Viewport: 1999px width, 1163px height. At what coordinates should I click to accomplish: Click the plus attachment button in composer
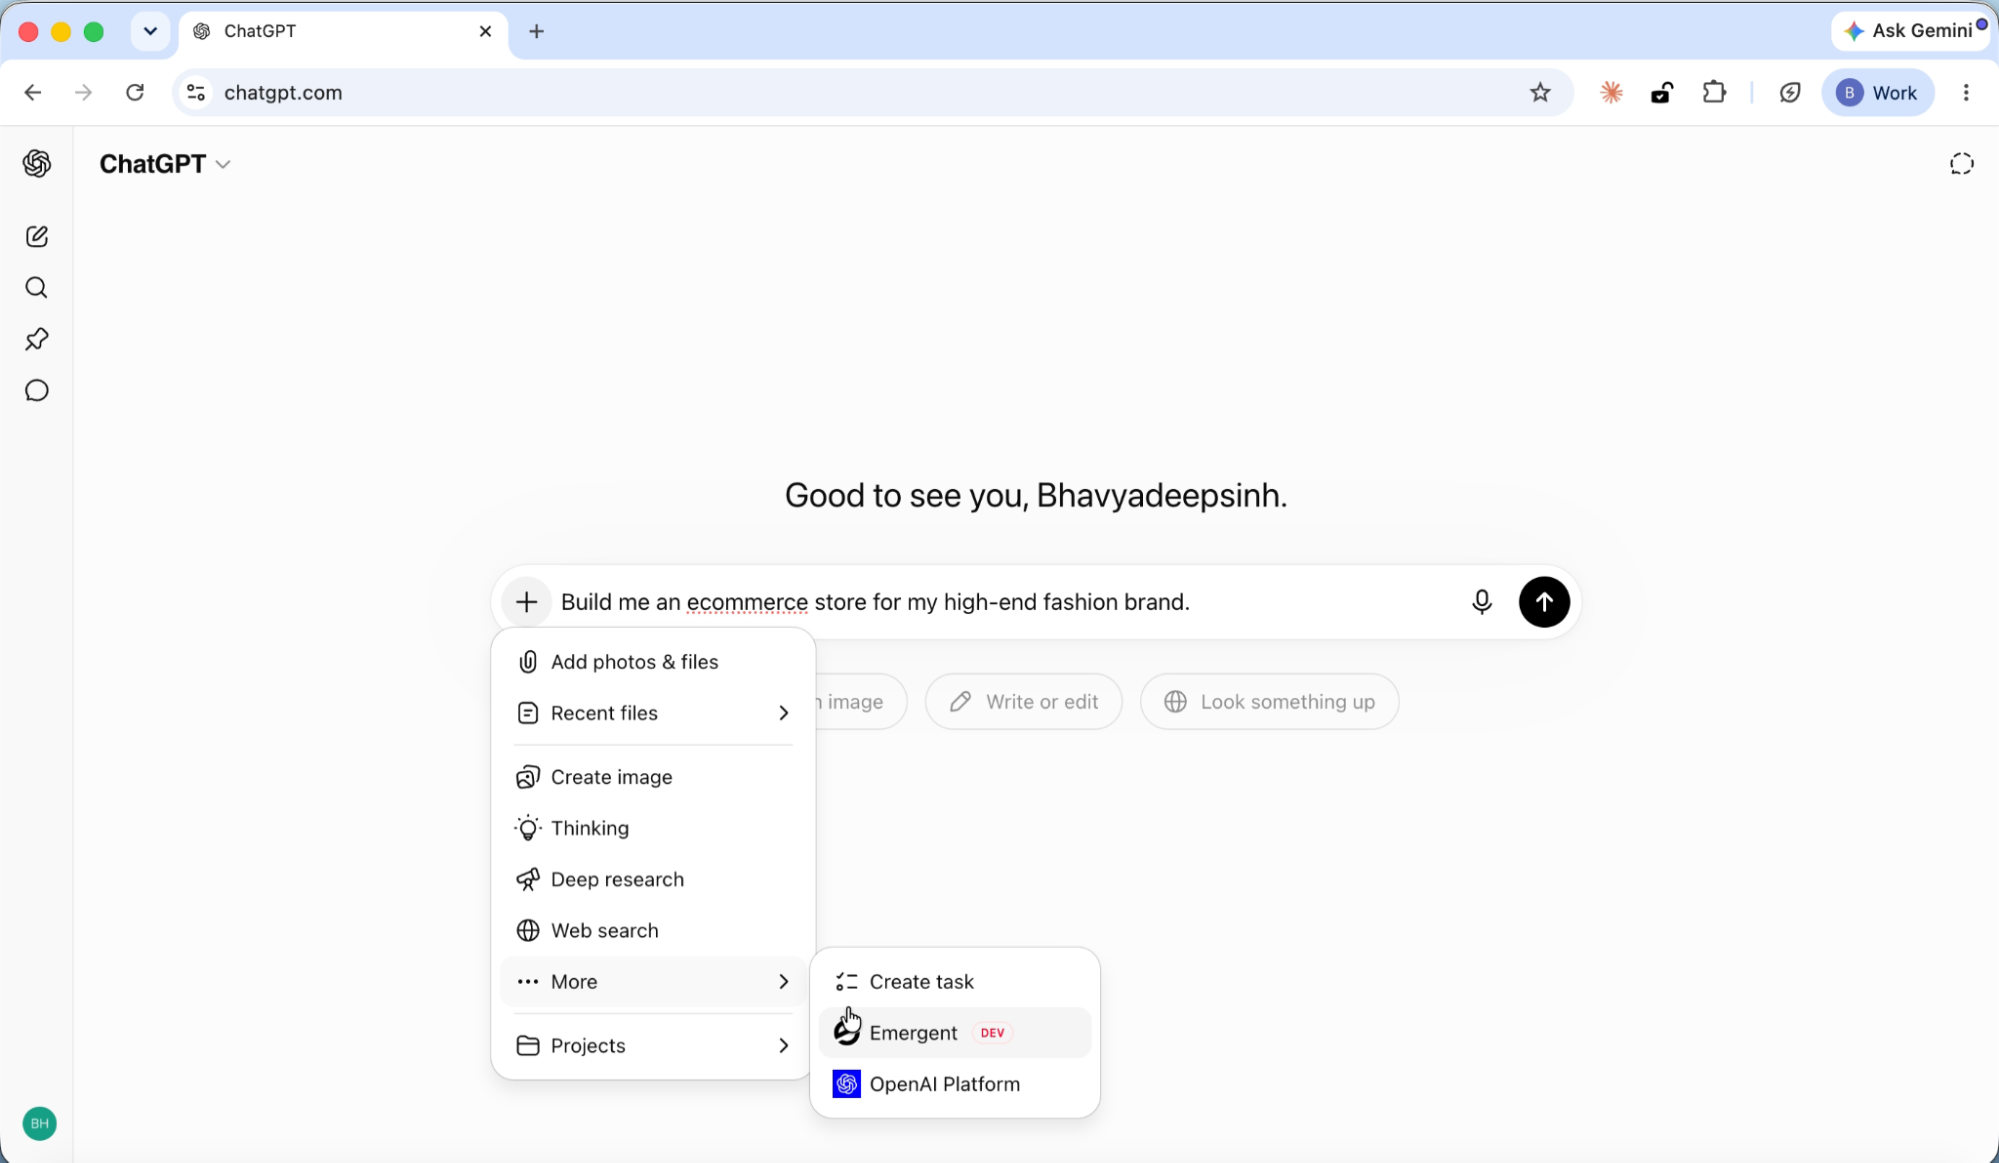[x=526, y=602]
